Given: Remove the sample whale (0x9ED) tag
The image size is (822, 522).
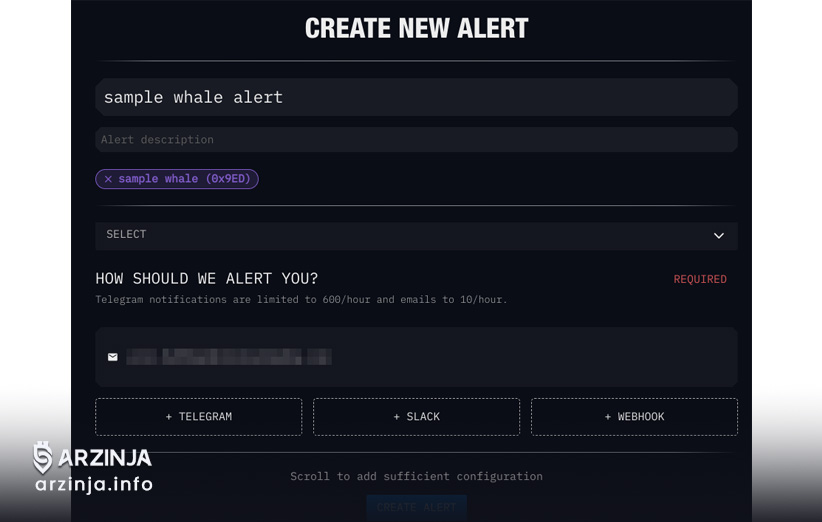Looking at the screenshot, I should pyautogui.click(x=108, y=179).
